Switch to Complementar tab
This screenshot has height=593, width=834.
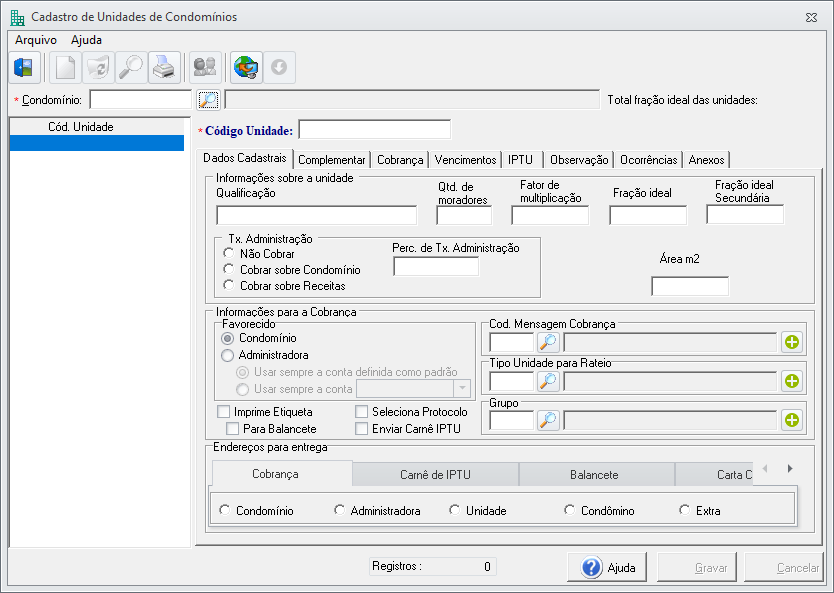coord(331,160)
